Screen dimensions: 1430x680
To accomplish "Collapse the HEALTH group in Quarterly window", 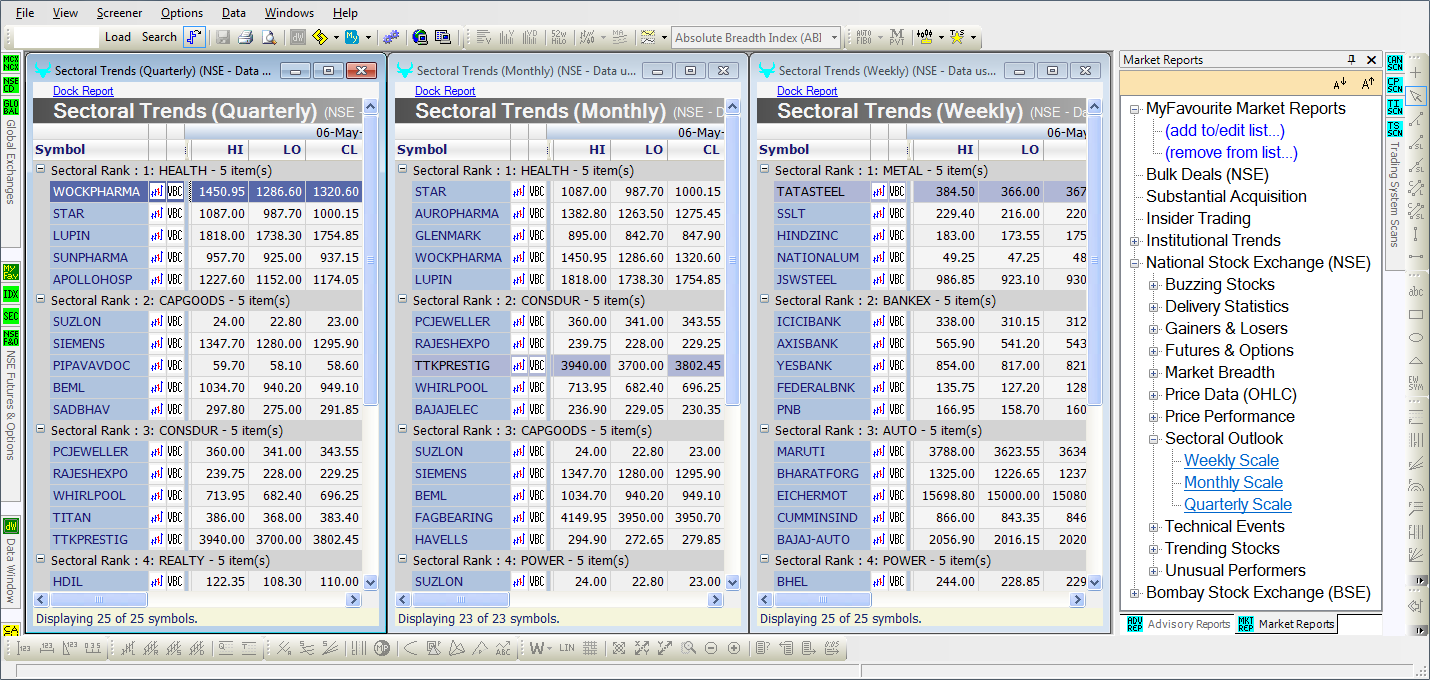I will click(40, 170).
